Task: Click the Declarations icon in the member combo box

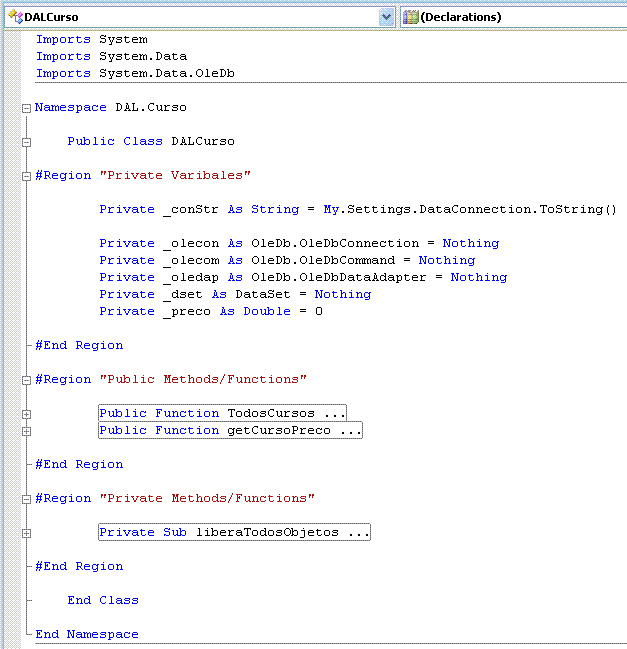Action: pos(411,17)
